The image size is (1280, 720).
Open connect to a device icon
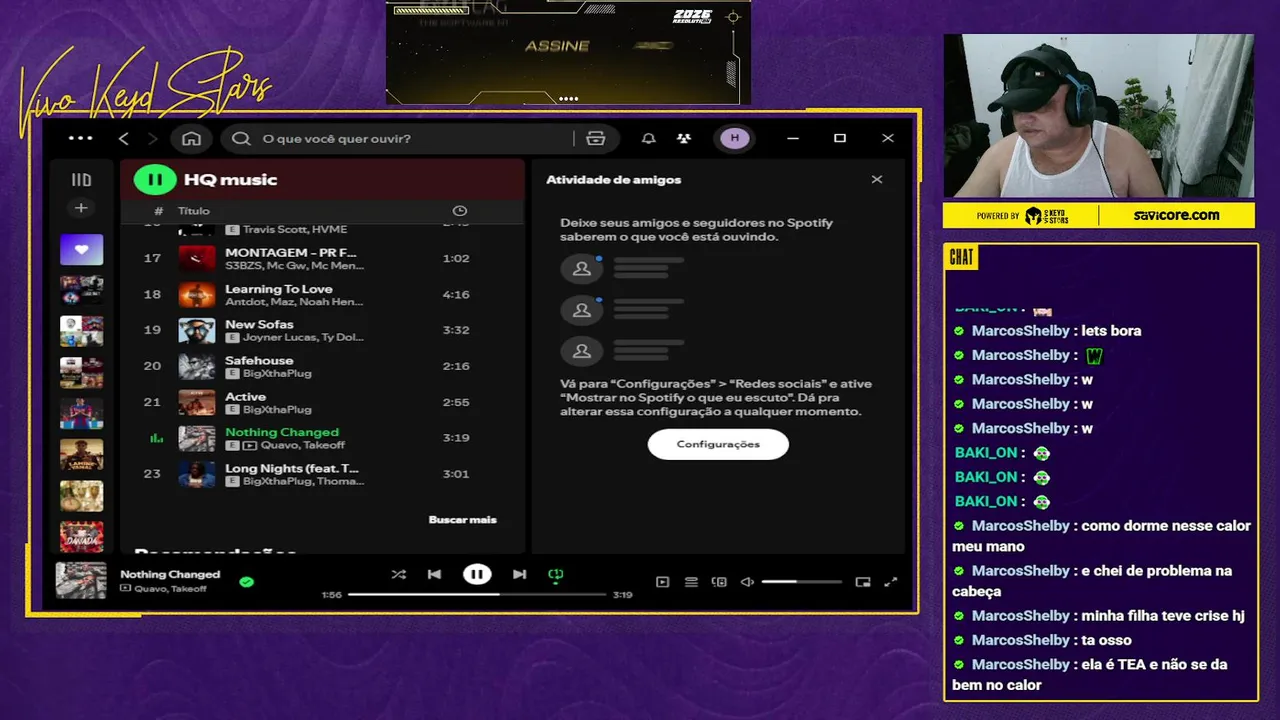click(x=719, y=582)
